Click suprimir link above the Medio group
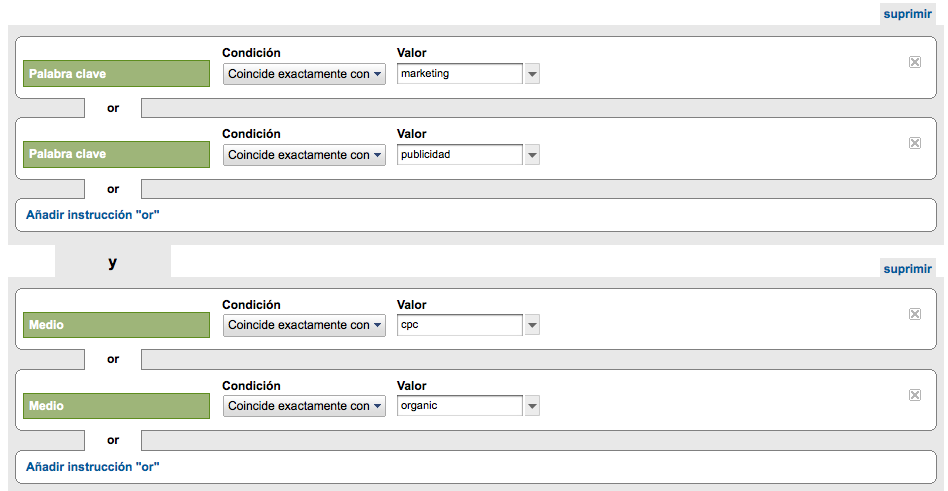 click(907, 269)
